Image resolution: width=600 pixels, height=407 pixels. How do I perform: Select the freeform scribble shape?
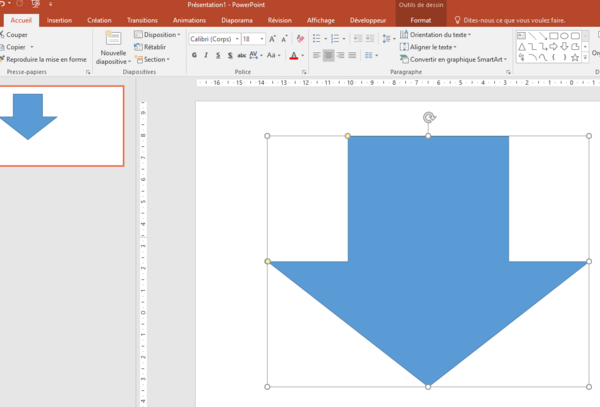[522, 57]
